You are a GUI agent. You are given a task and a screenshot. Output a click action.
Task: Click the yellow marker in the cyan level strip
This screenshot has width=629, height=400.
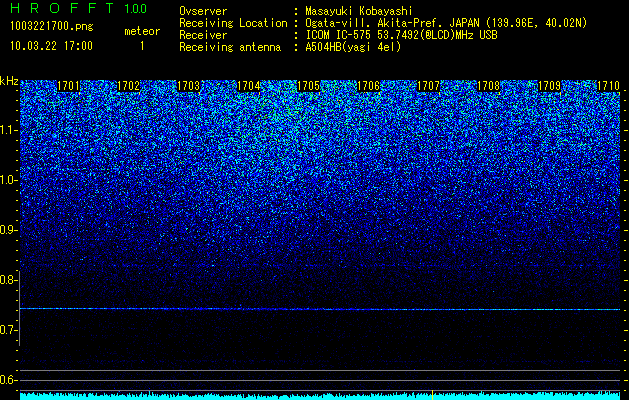[x=432, y=395]
